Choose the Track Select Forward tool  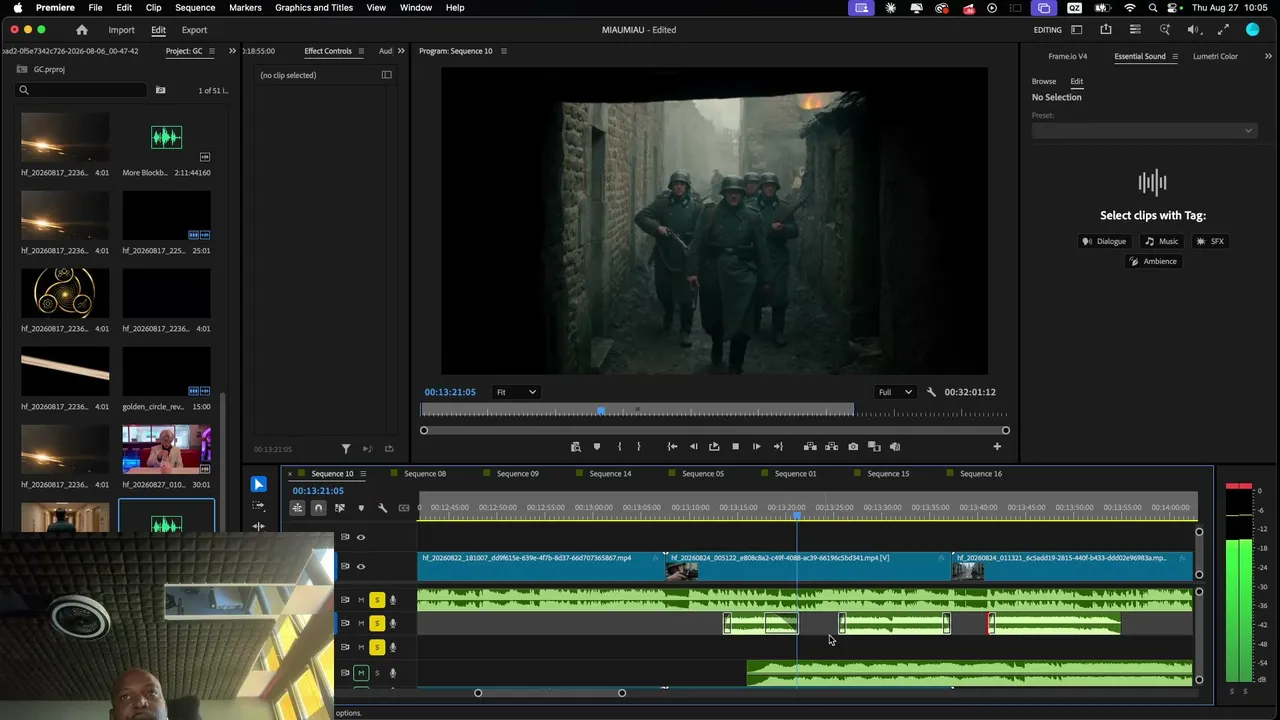click(x=258, y=506)
